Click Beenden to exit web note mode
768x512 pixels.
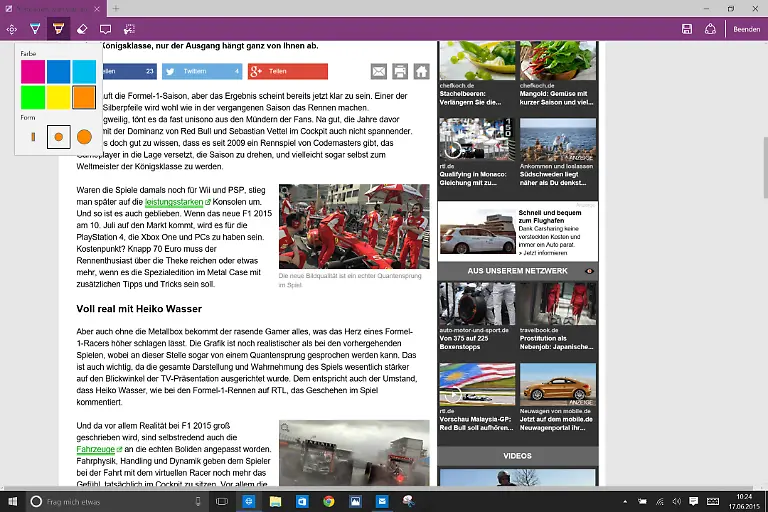(x=746, y=29)
